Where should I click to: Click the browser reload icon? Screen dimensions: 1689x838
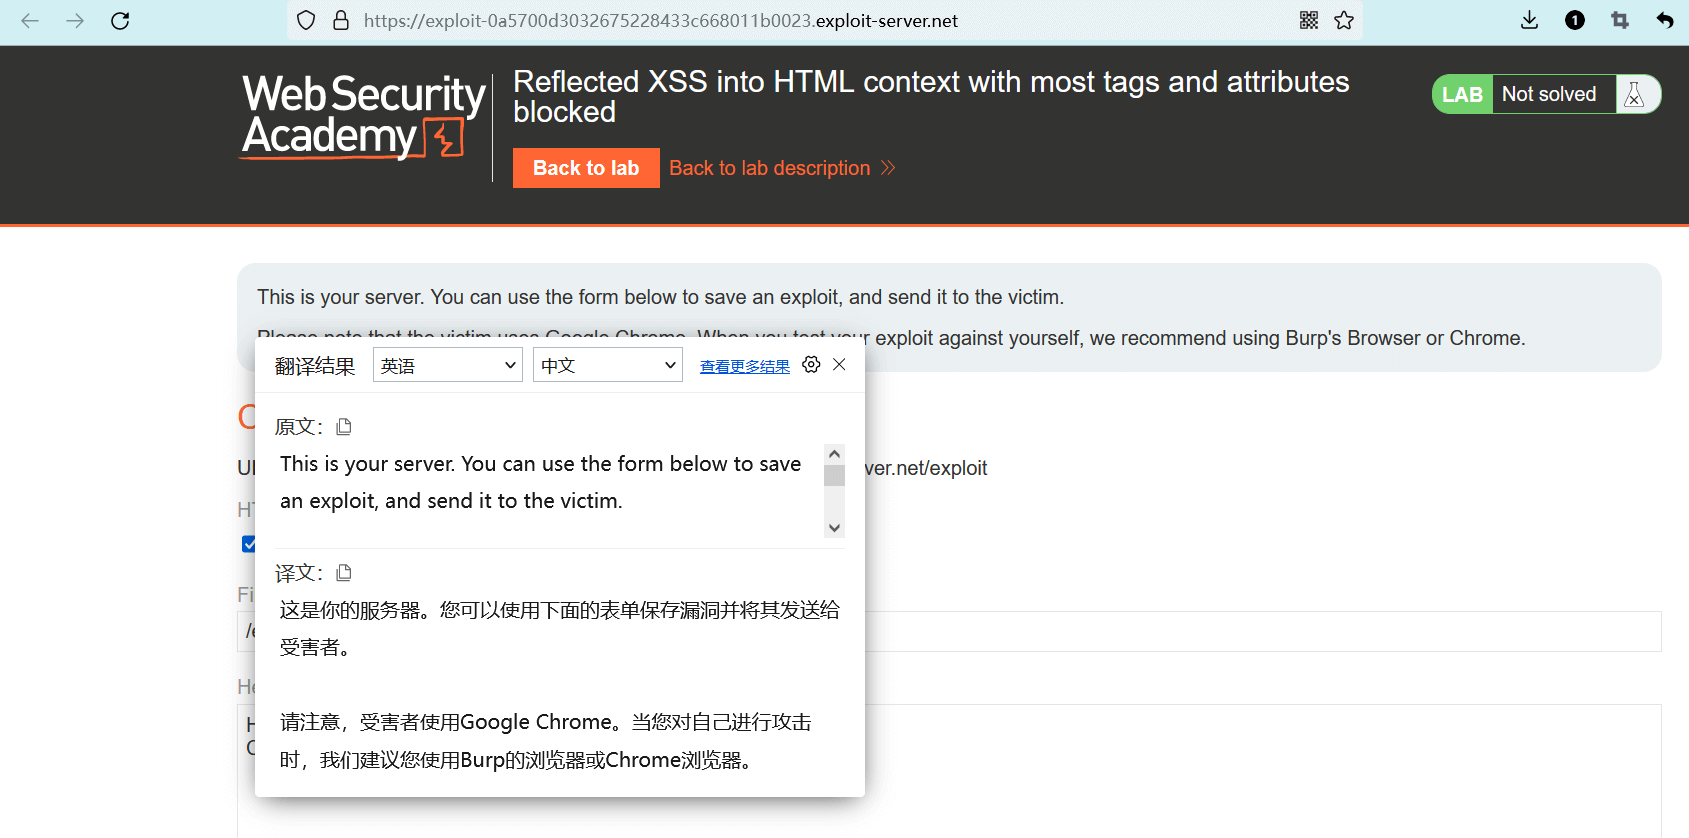point(120,21)
